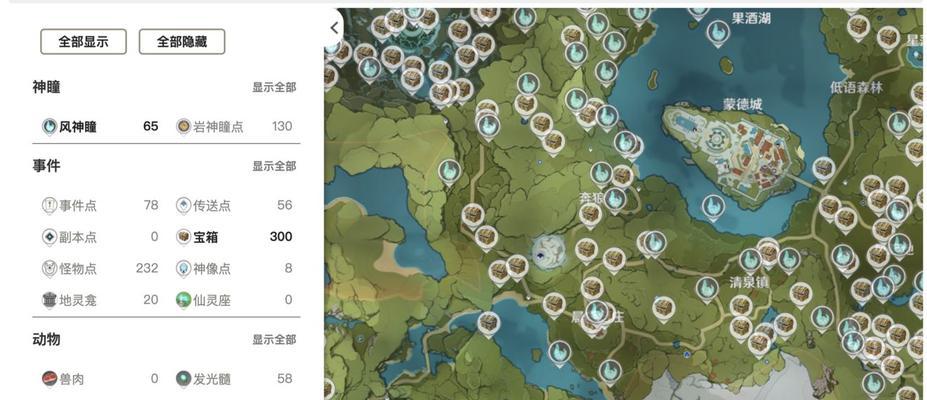Screen dimensions: 927x400
Task: Collapse the sidebar with the arrow
Action: pyautogui.click(x=334, y=28)
